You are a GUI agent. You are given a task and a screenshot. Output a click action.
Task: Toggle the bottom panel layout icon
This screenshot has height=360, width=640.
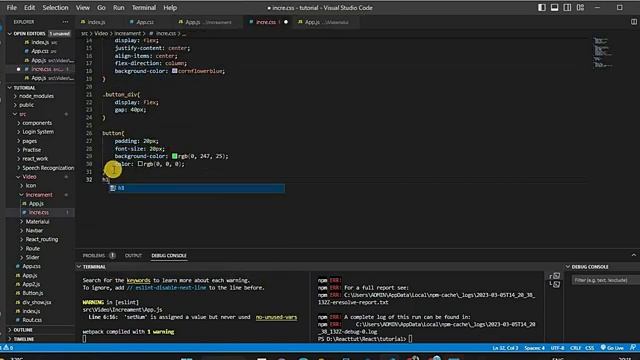point(554,7)
